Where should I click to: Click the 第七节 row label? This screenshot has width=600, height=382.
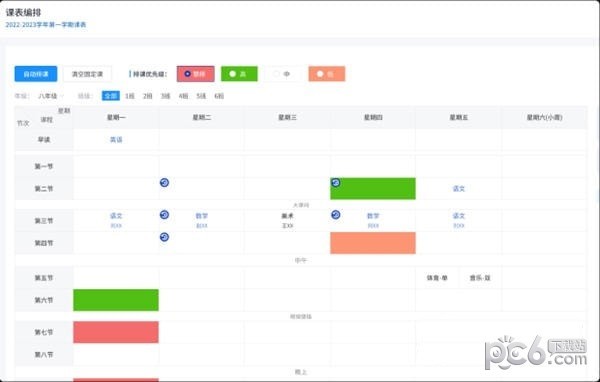click(x=44, y=332)
